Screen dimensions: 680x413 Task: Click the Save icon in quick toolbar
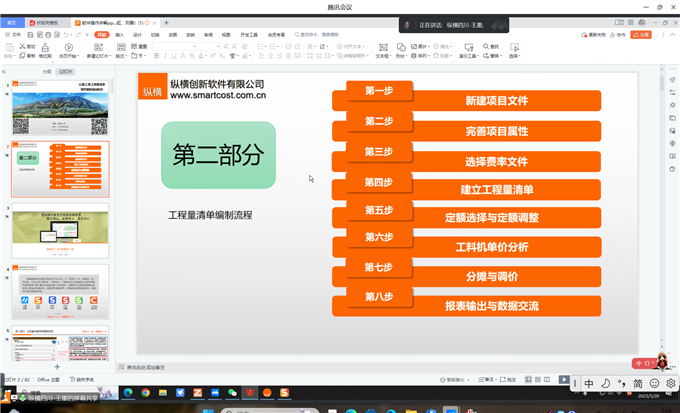(30, 35)
